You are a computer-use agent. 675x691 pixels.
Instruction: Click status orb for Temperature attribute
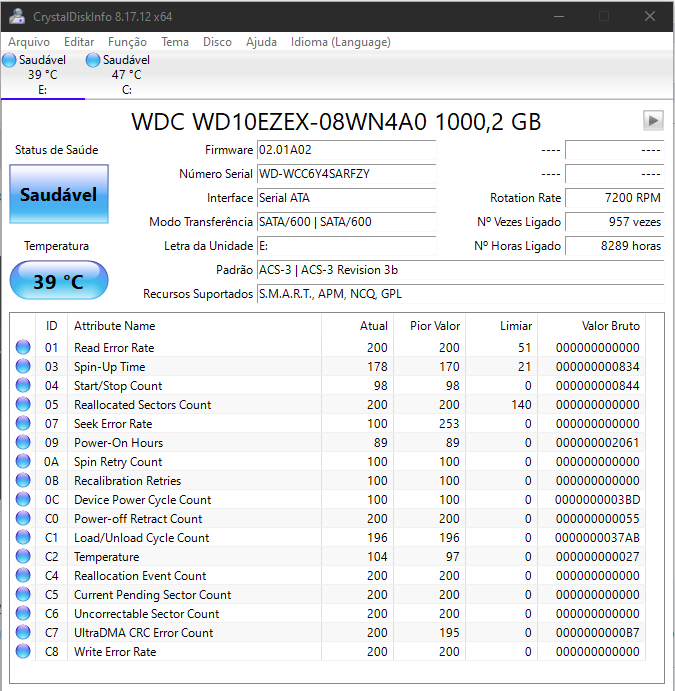[23, 556]
